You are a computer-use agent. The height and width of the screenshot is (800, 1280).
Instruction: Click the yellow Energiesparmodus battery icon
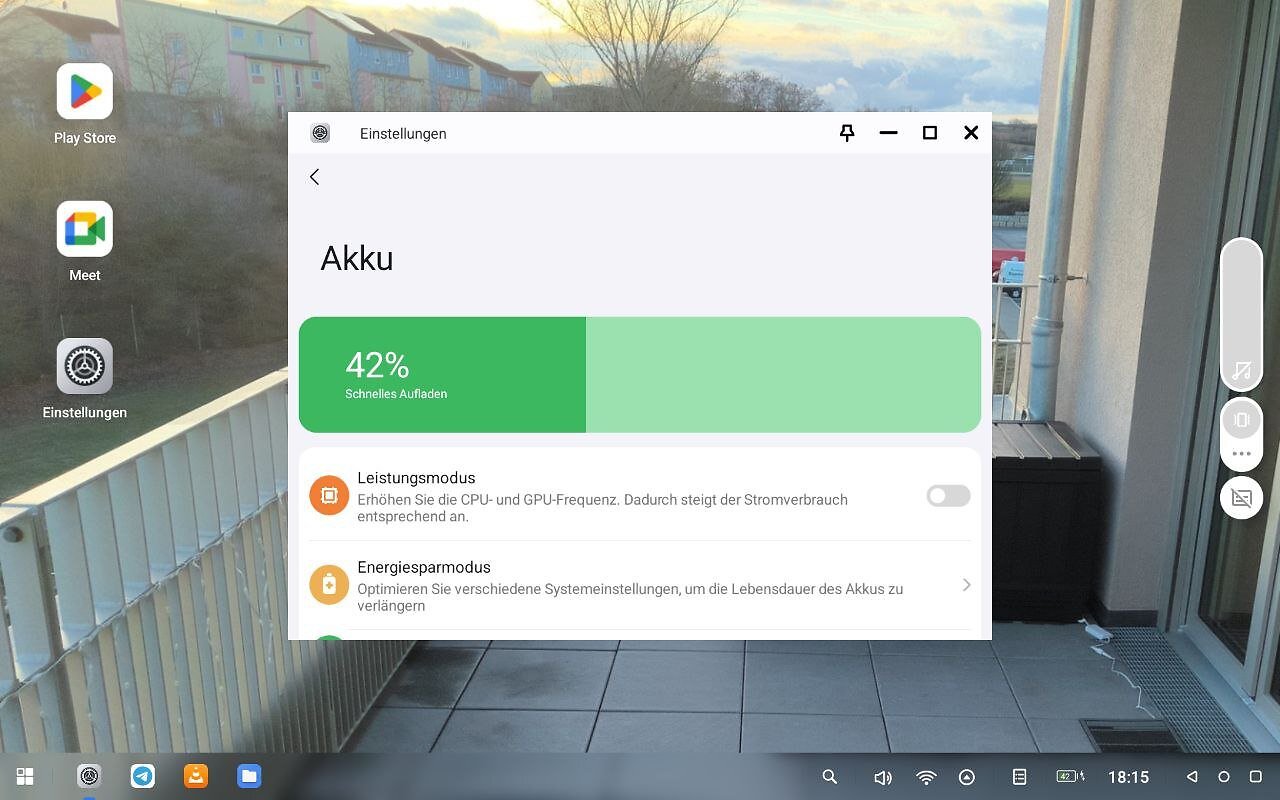(x=329, y=585)
